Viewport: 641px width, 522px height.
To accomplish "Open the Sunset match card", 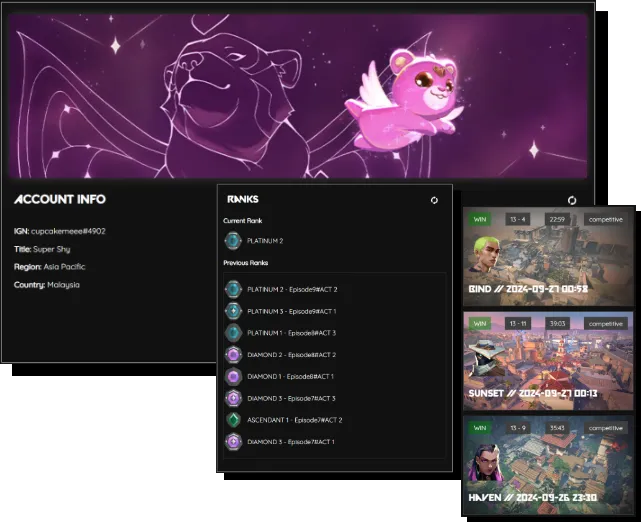I will [x=549, y=361].
